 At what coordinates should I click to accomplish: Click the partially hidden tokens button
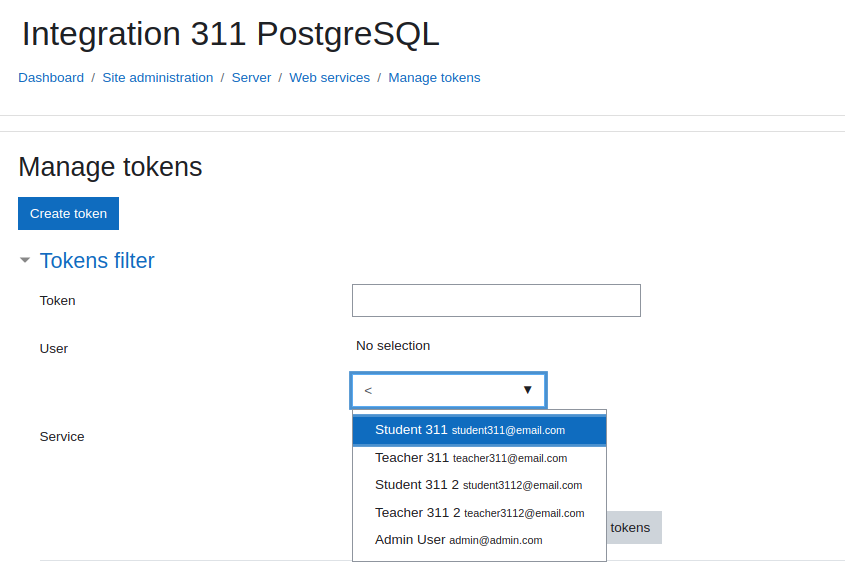634,528
